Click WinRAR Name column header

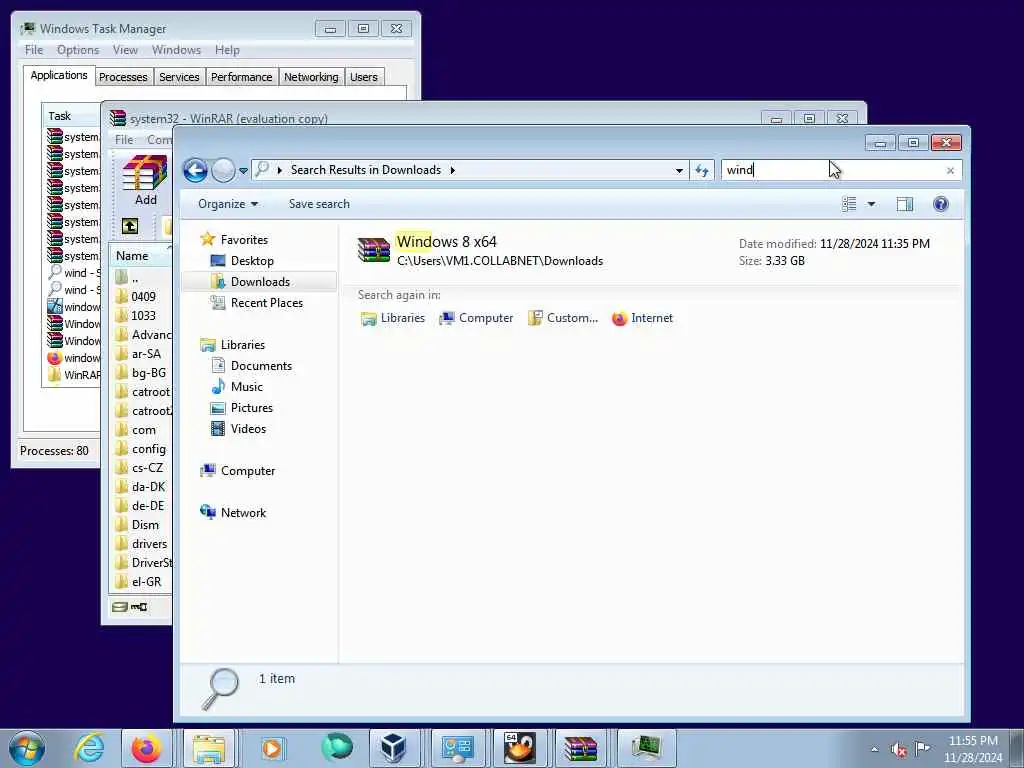click(x=142, y=256)
